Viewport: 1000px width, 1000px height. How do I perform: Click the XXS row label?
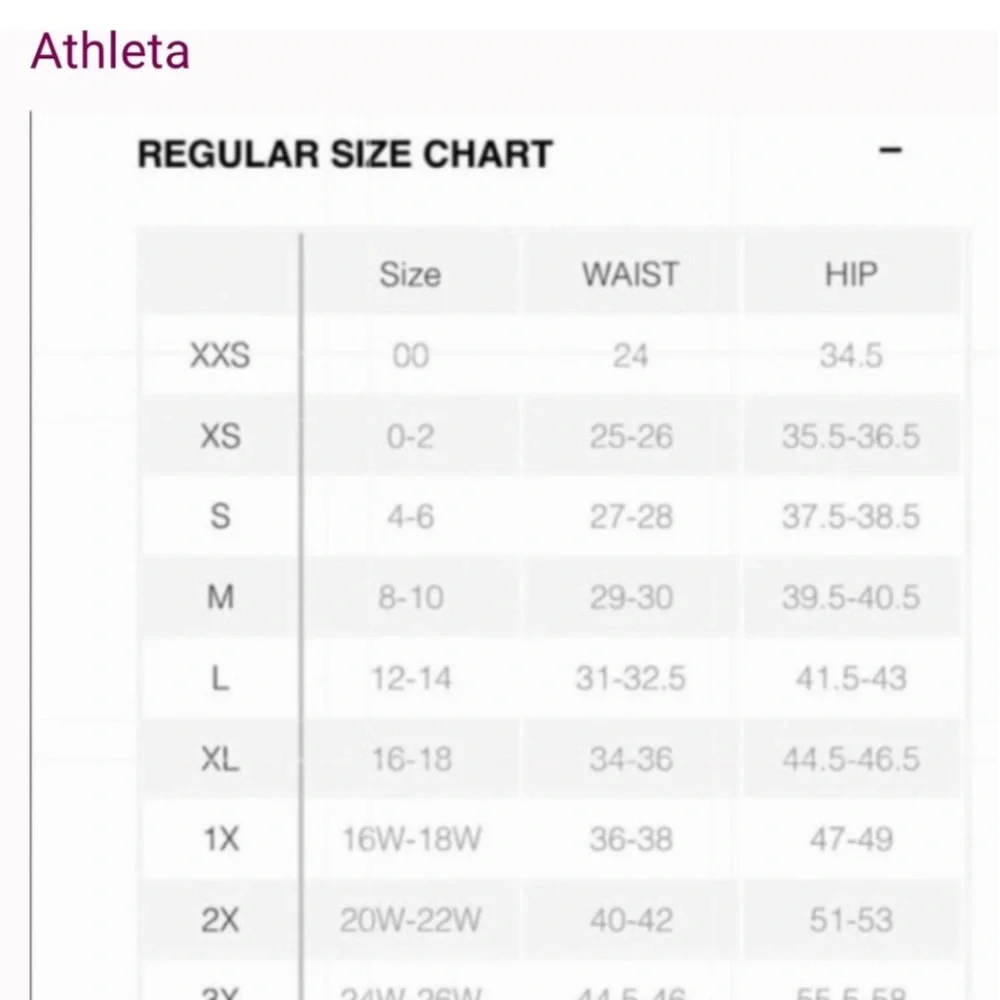[x=220, y=355]
